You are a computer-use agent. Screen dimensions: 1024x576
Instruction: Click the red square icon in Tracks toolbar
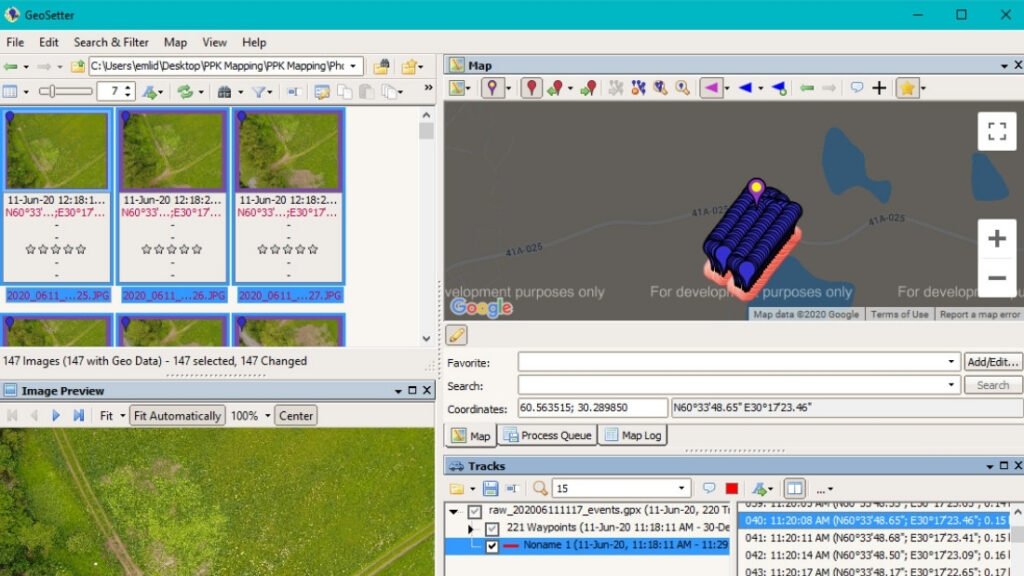pos(731,488)
